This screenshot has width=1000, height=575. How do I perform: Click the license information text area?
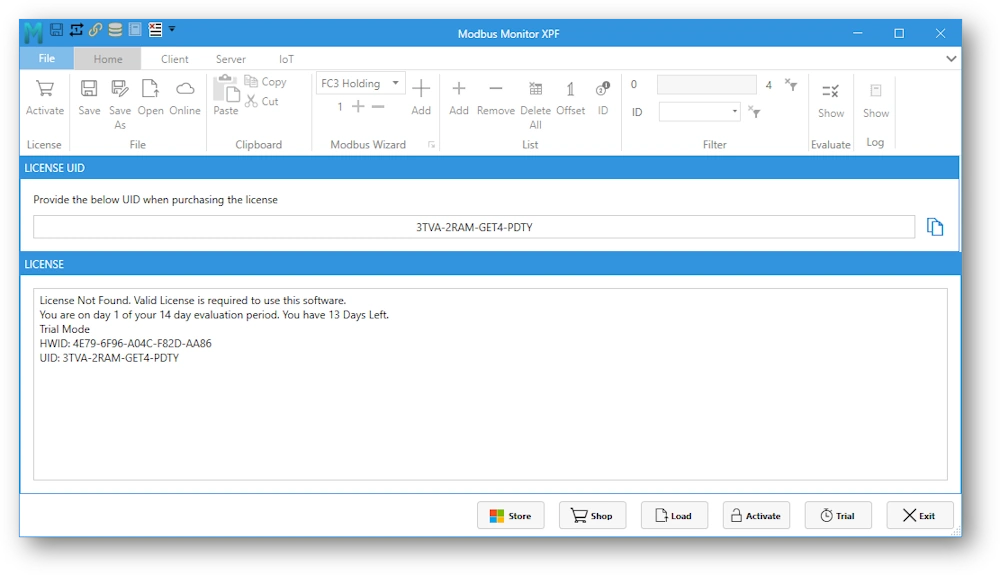pyautogui.click(x=490, y=384)
